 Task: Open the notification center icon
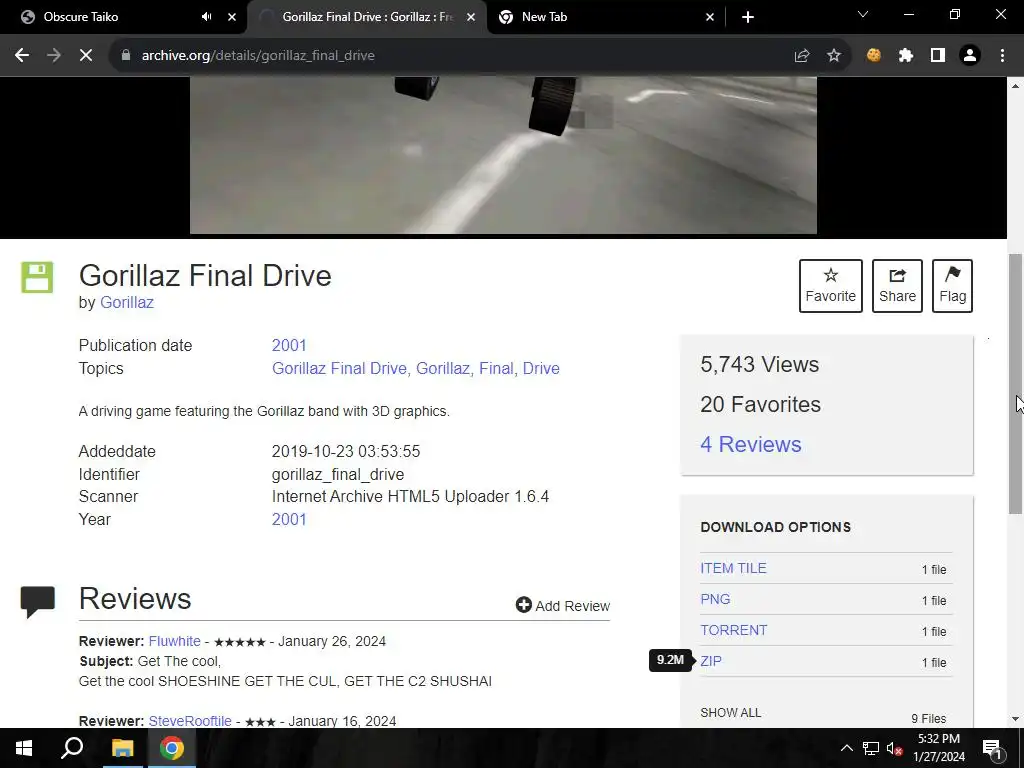pos(993,748)
